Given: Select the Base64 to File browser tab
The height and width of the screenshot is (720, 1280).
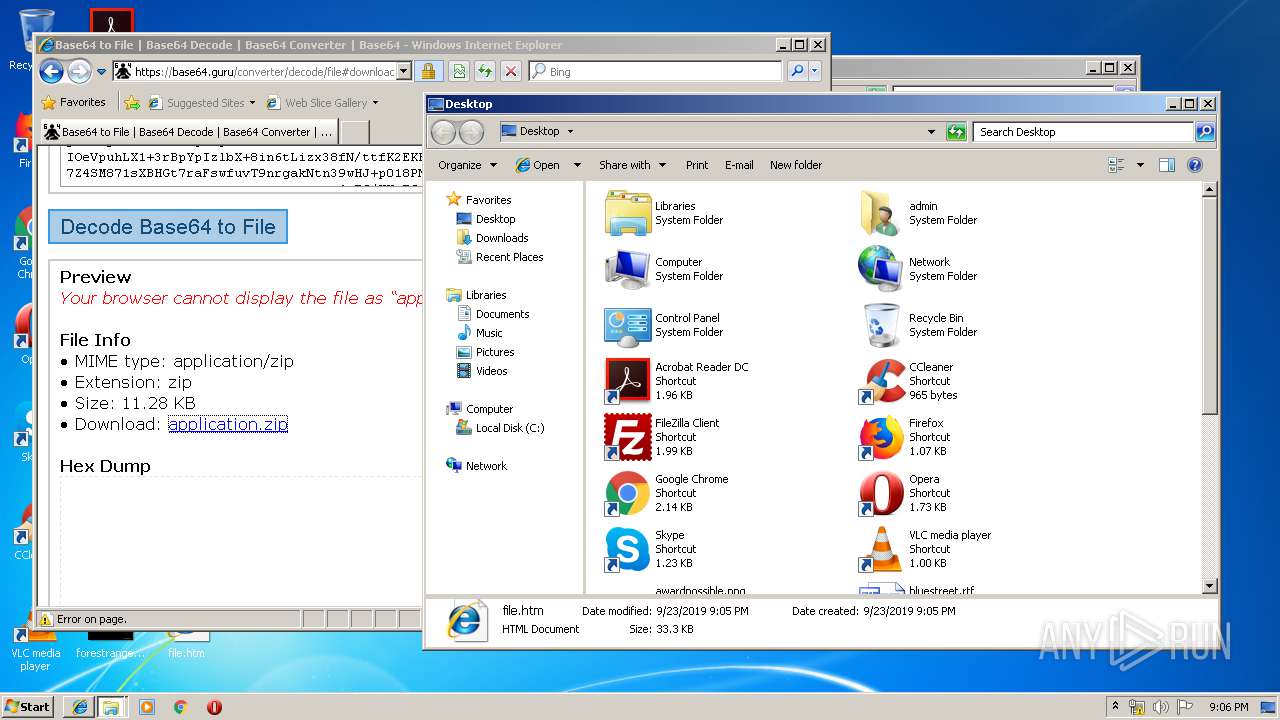Looking at the screenshot, I should (188, 131).
